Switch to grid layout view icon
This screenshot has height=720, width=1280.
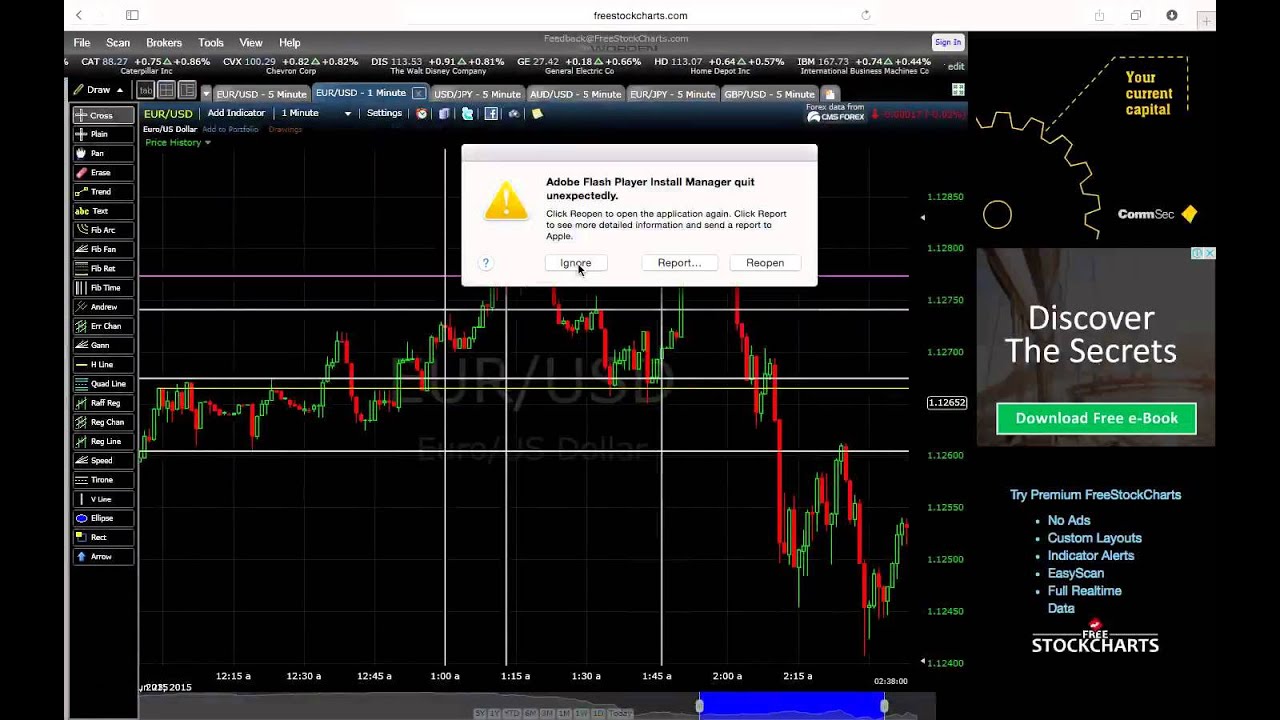click(x=167, y=91)
